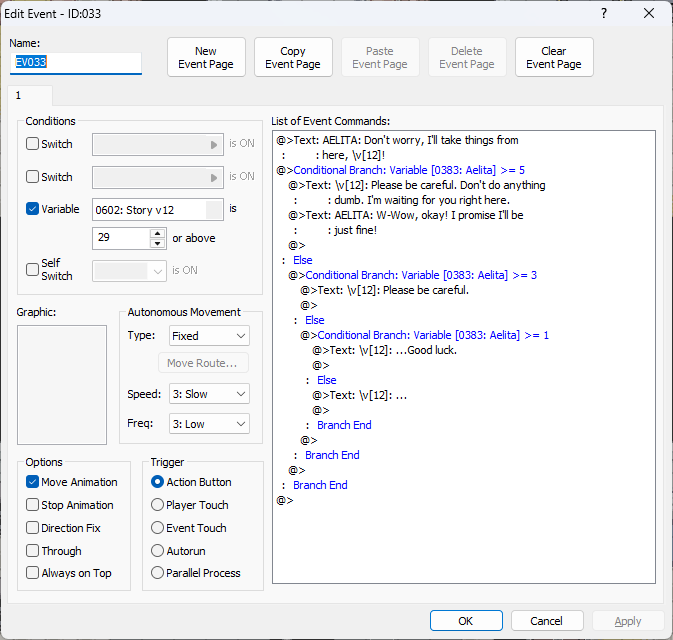Screen dimensions: 673x640
Task: Open the movement Type dropdown
Action: [x=209, y=336]
